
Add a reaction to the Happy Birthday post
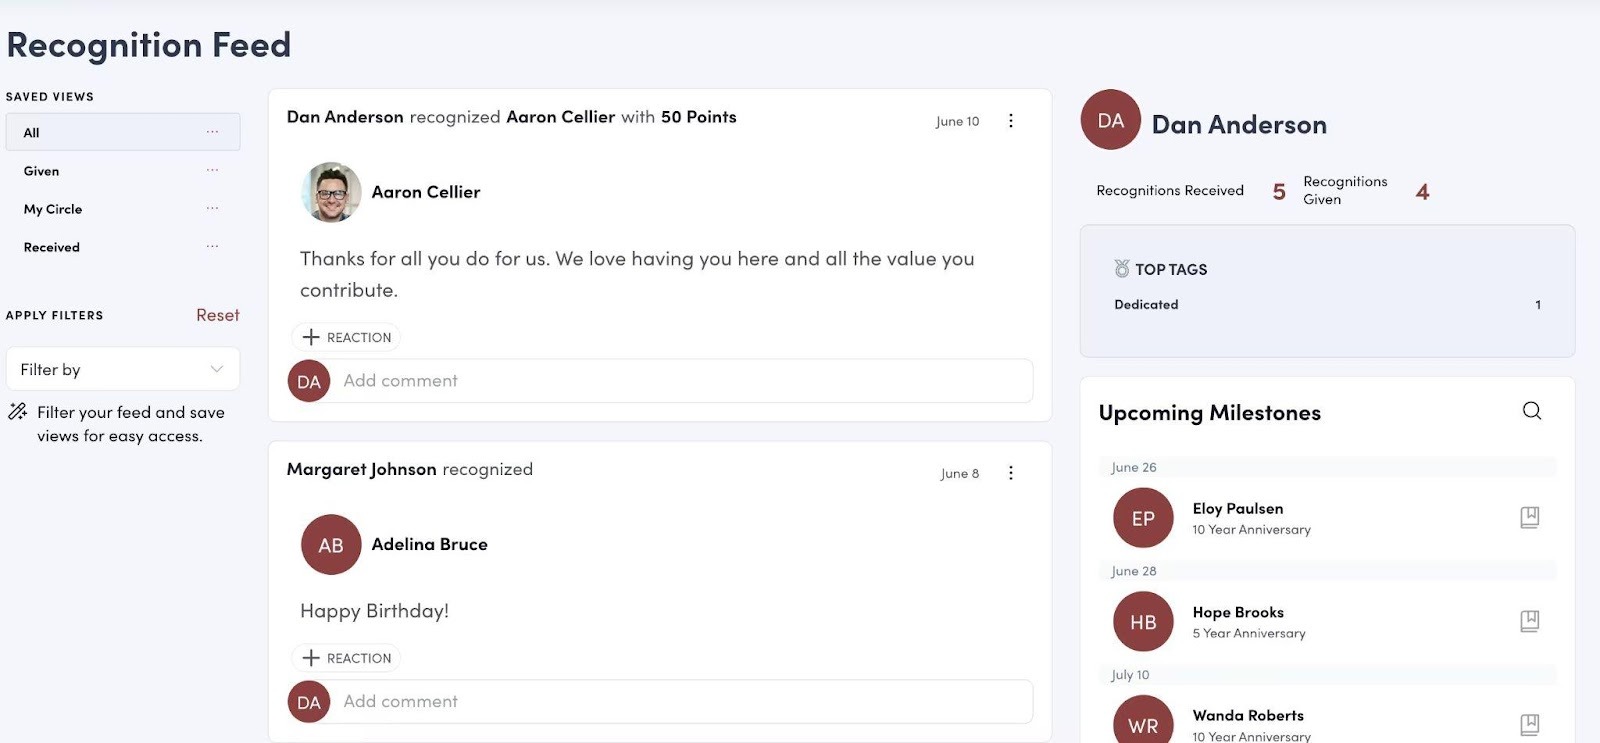(x=347, y=658)
